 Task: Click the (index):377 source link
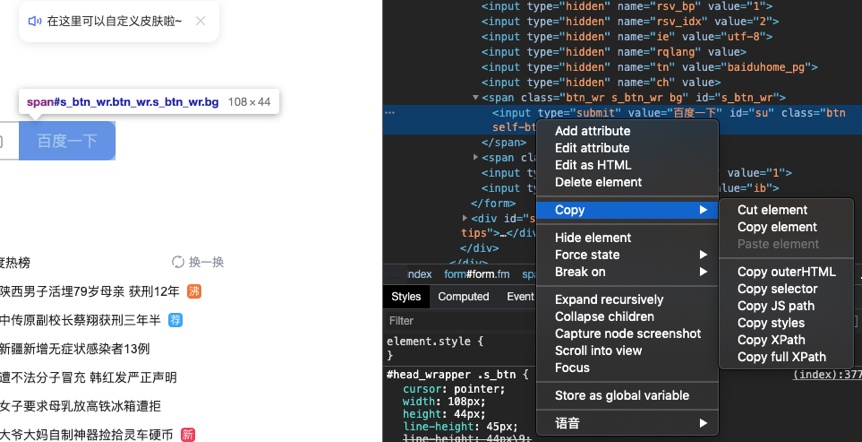pyautogui.click(x=827, y=375)
